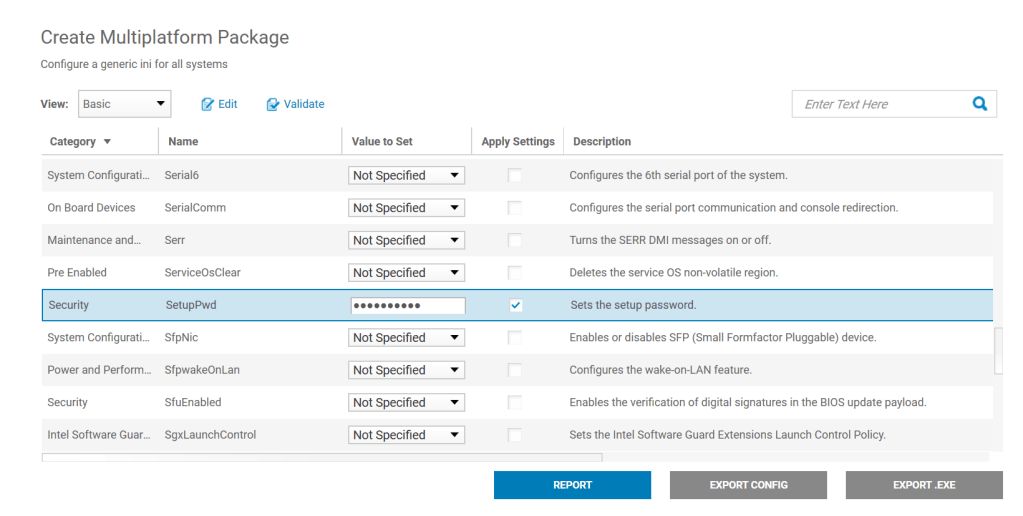Click the REPORT button
Screen dimensions: 1023x516
click(x=572, y=485)
